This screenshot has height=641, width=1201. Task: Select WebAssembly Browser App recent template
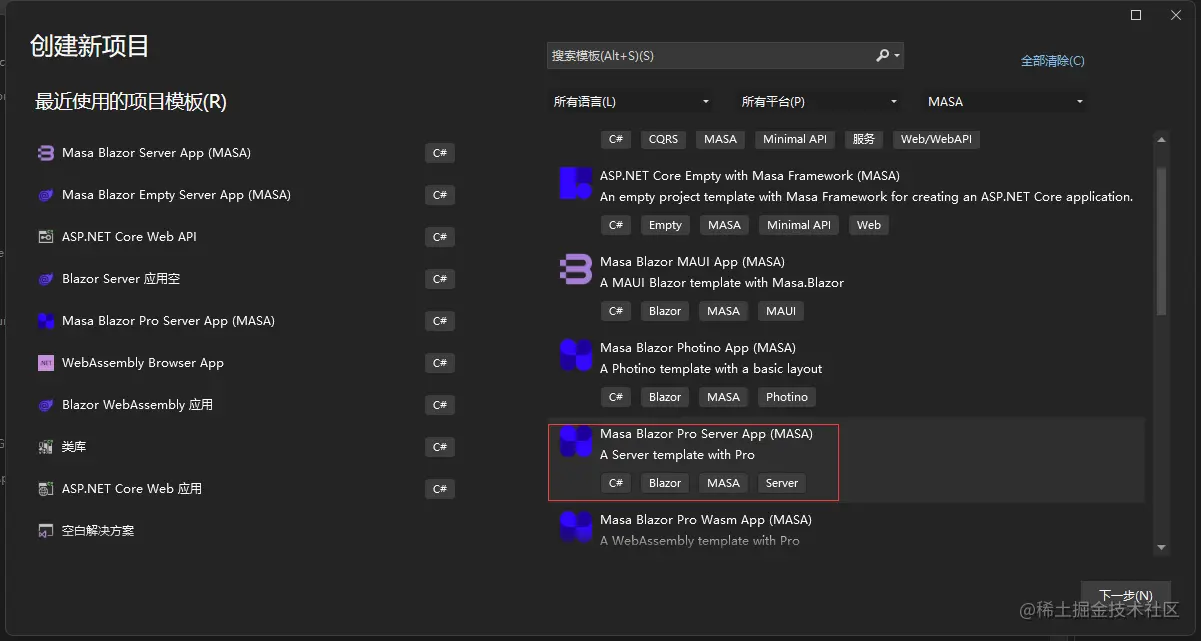click(x=143, y=363)
